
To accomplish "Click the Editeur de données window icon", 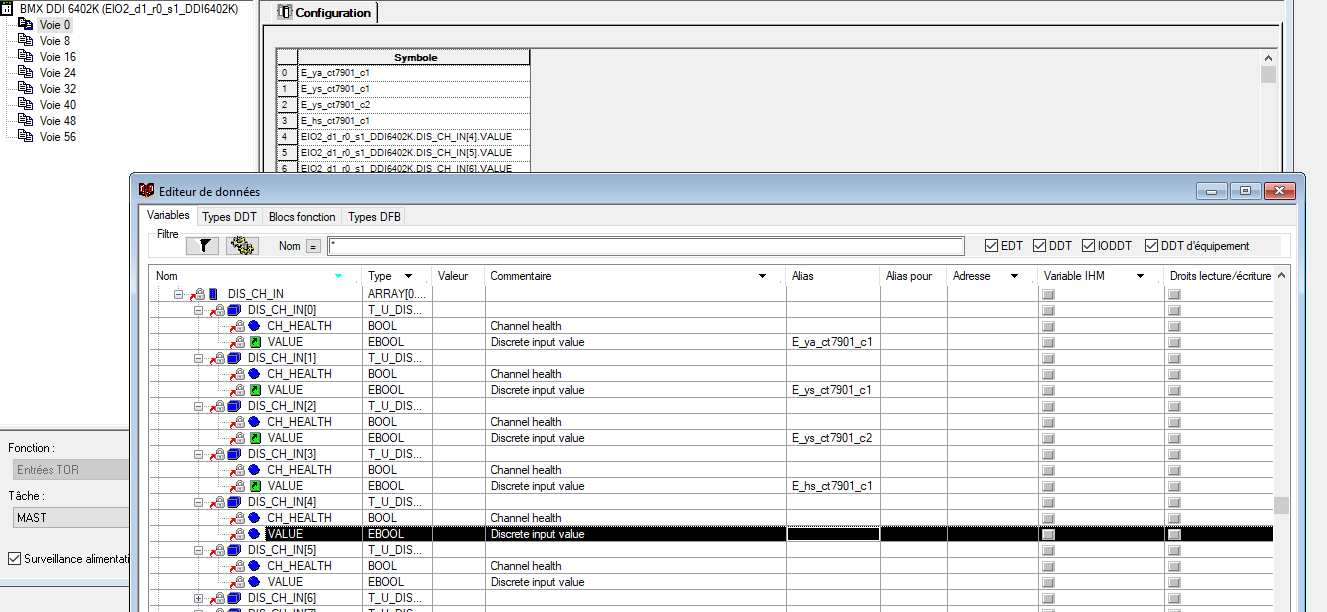I will (146, 190).
